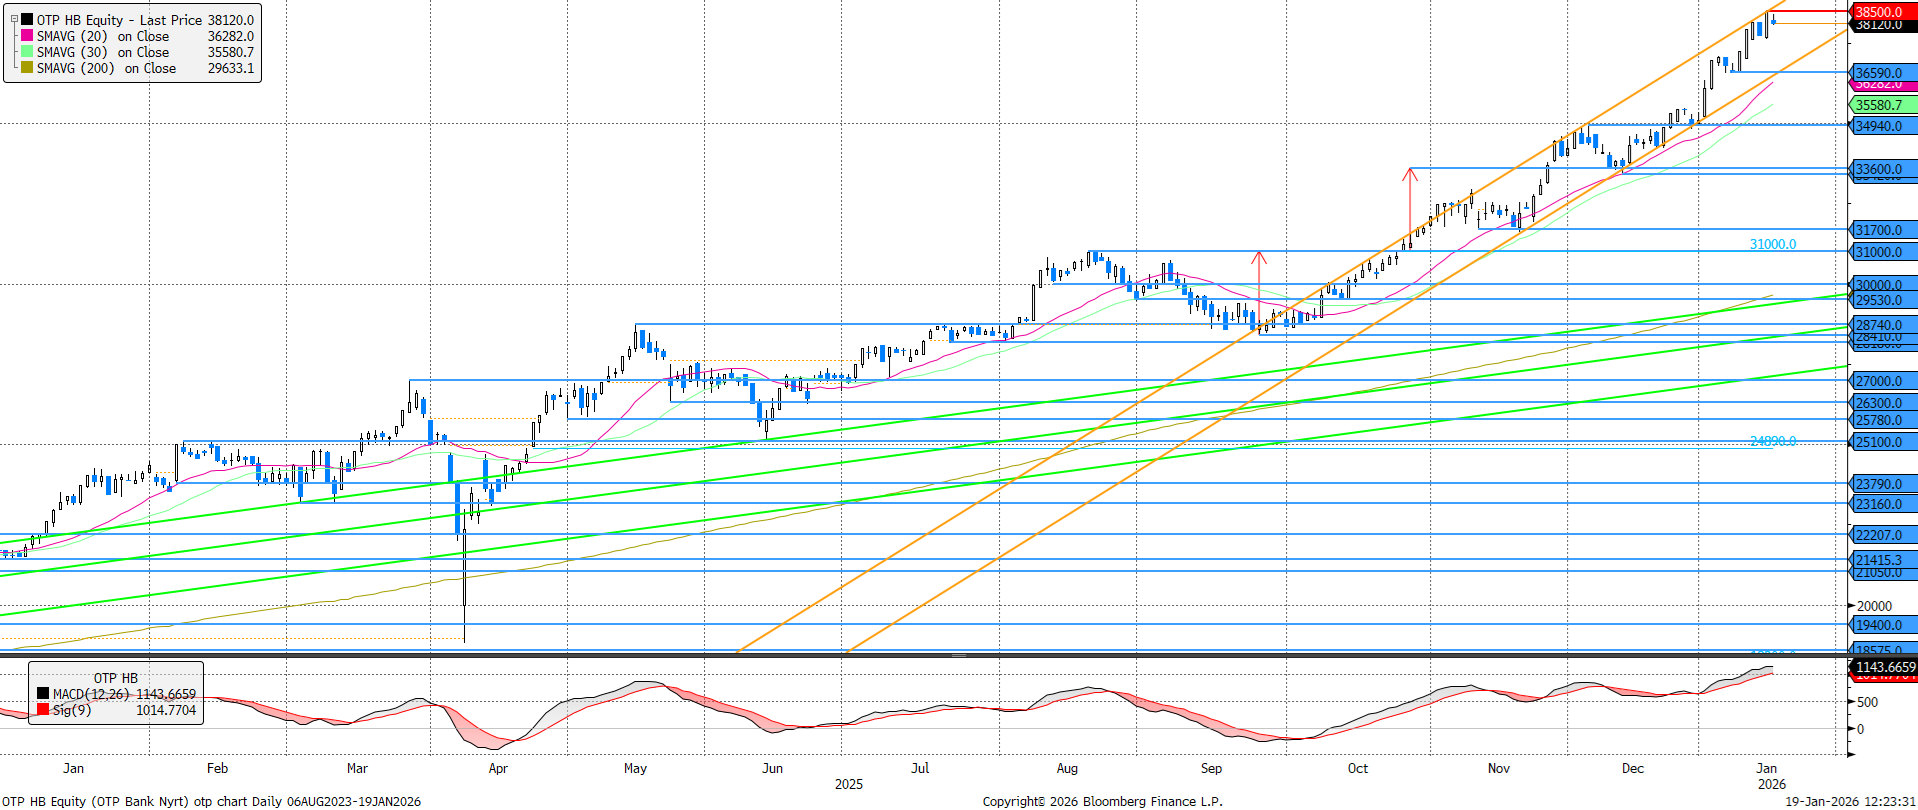Screen dimensions: 1918x810
Task: Click the red Sig(9) legend swatch
Action: [x=43, y=710]
